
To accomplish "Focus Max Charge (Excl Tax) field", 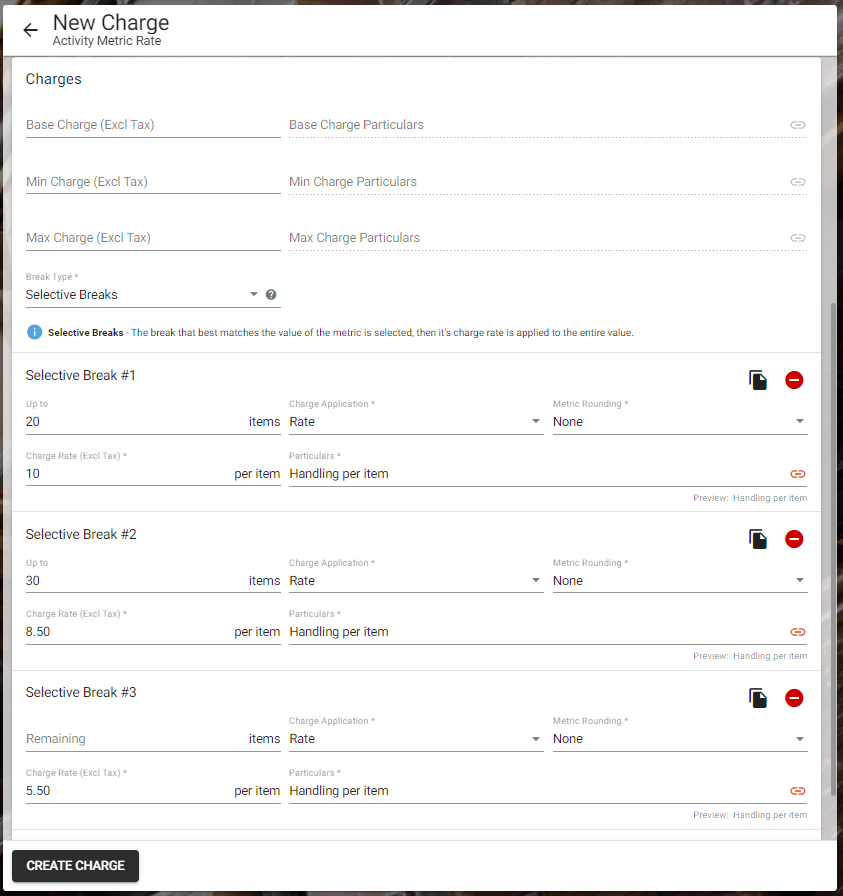I will pyautogui.click(x=153, y=238).
